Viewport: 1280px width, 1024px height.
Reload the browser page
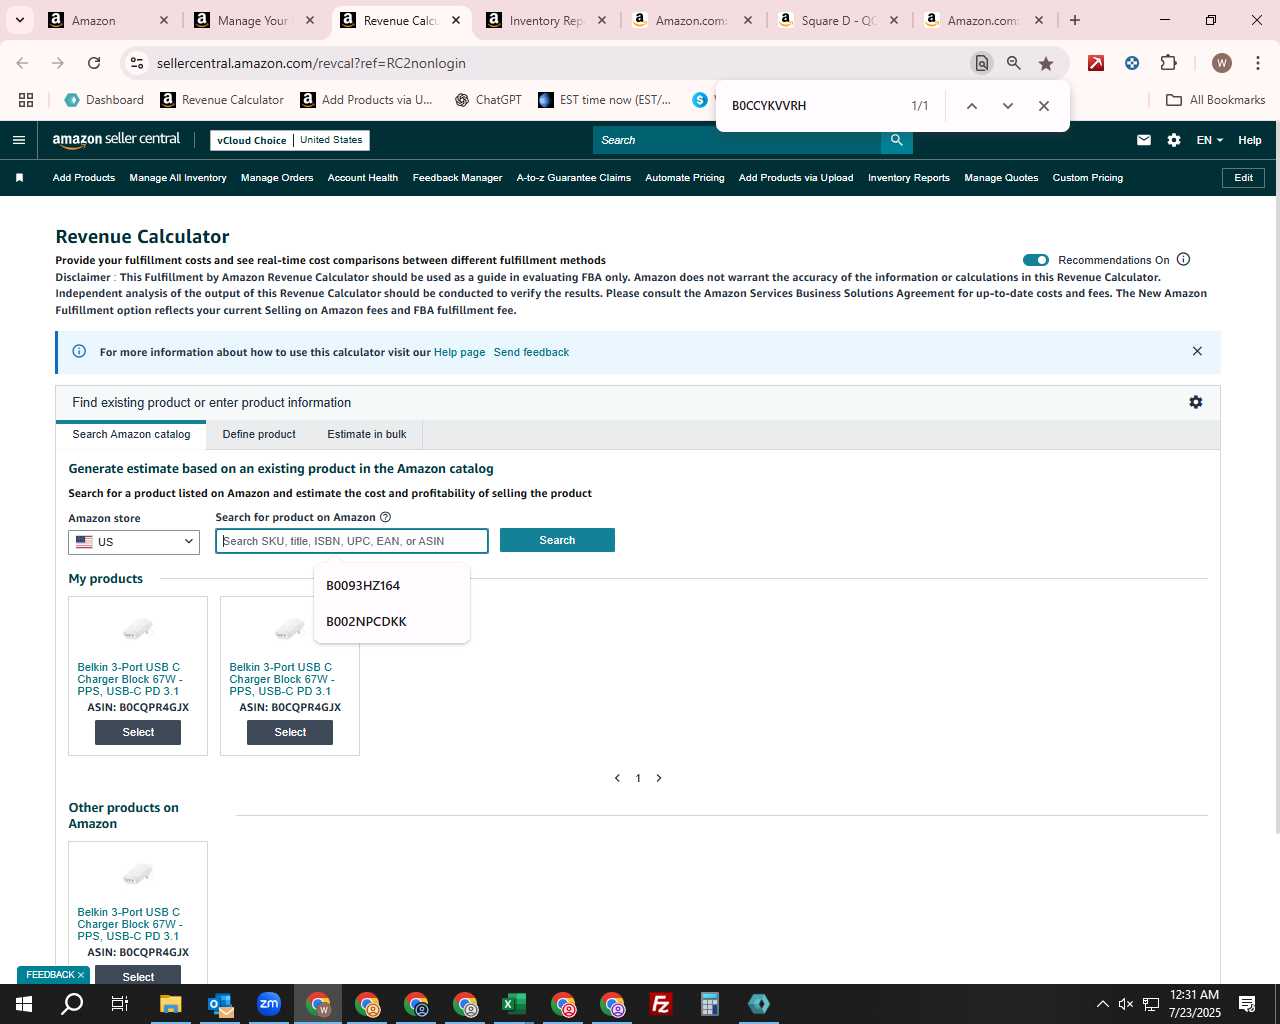tap(94, 63)
